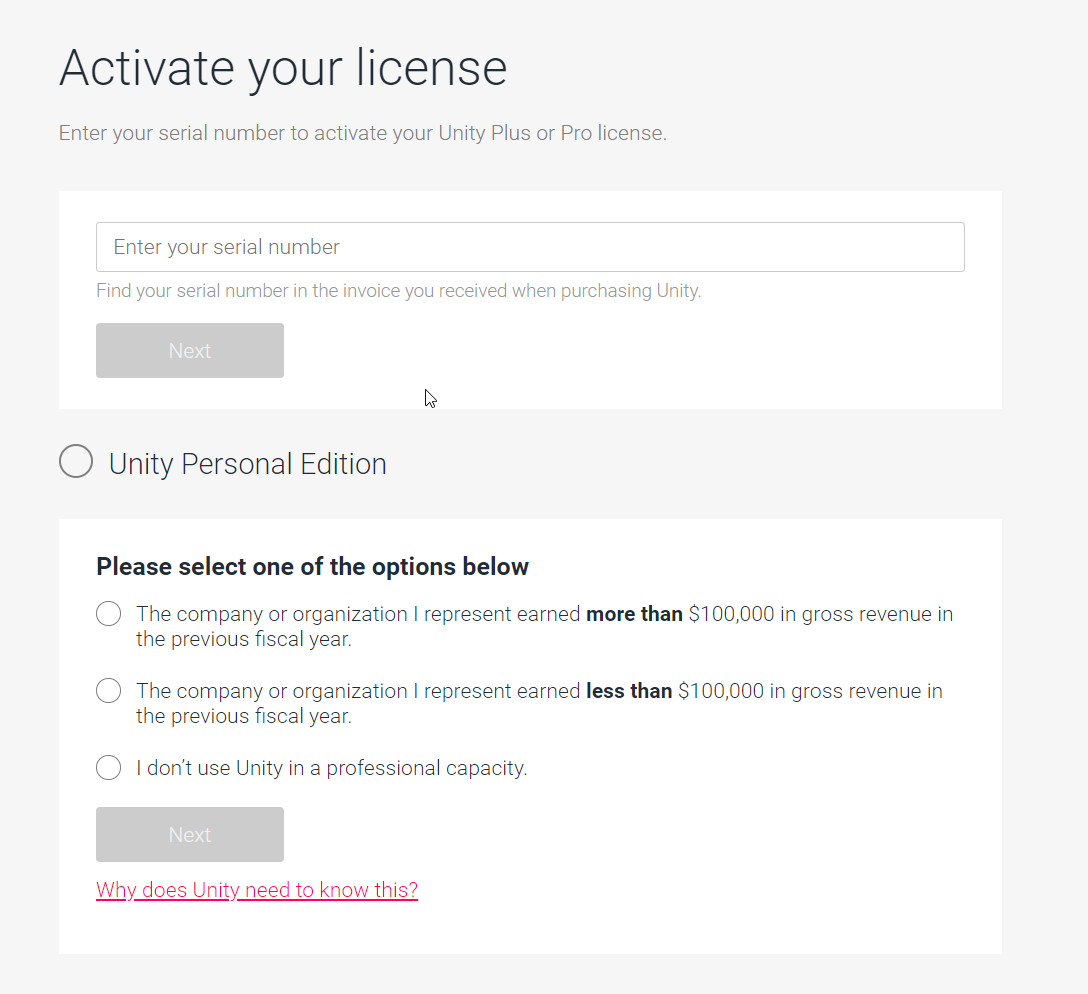Choose the 'more than $100,000' revenue option
The image size is (1088, 994).
108,613
